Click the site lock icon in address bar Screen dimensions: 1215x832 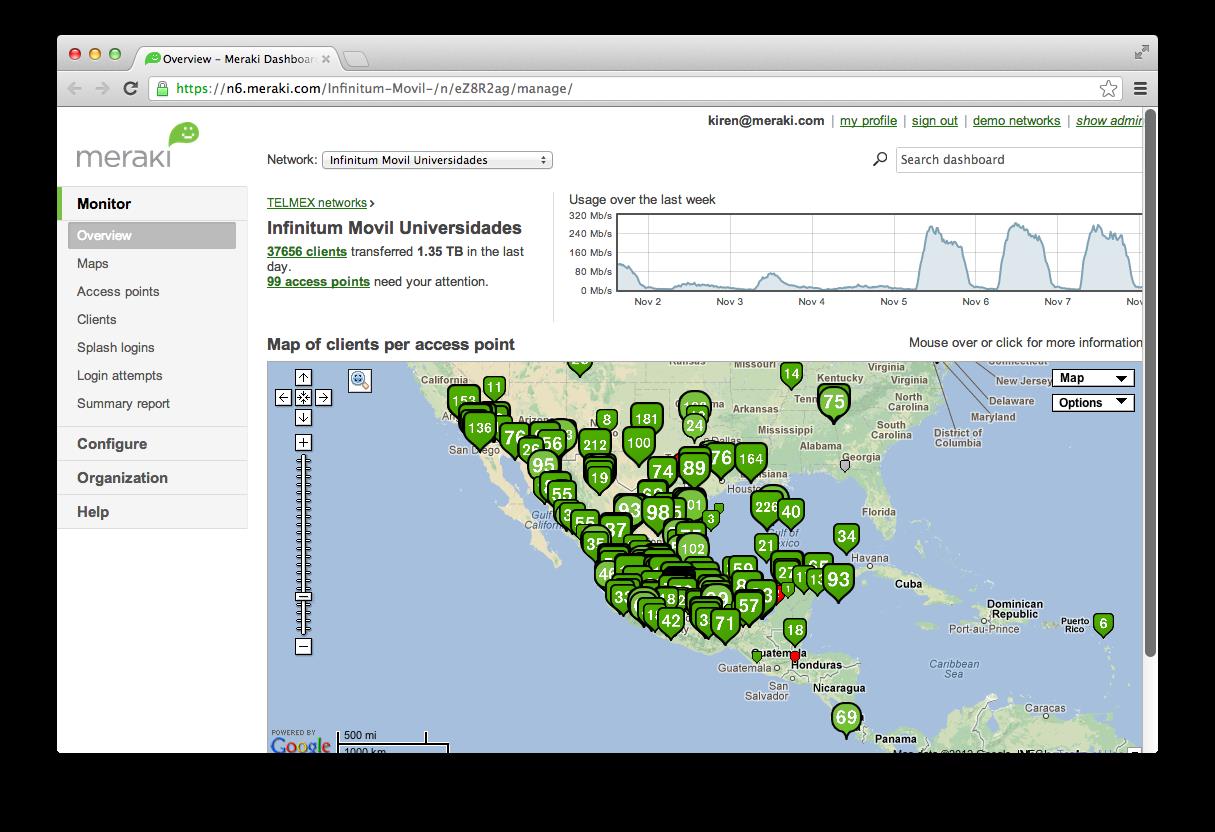163,88
